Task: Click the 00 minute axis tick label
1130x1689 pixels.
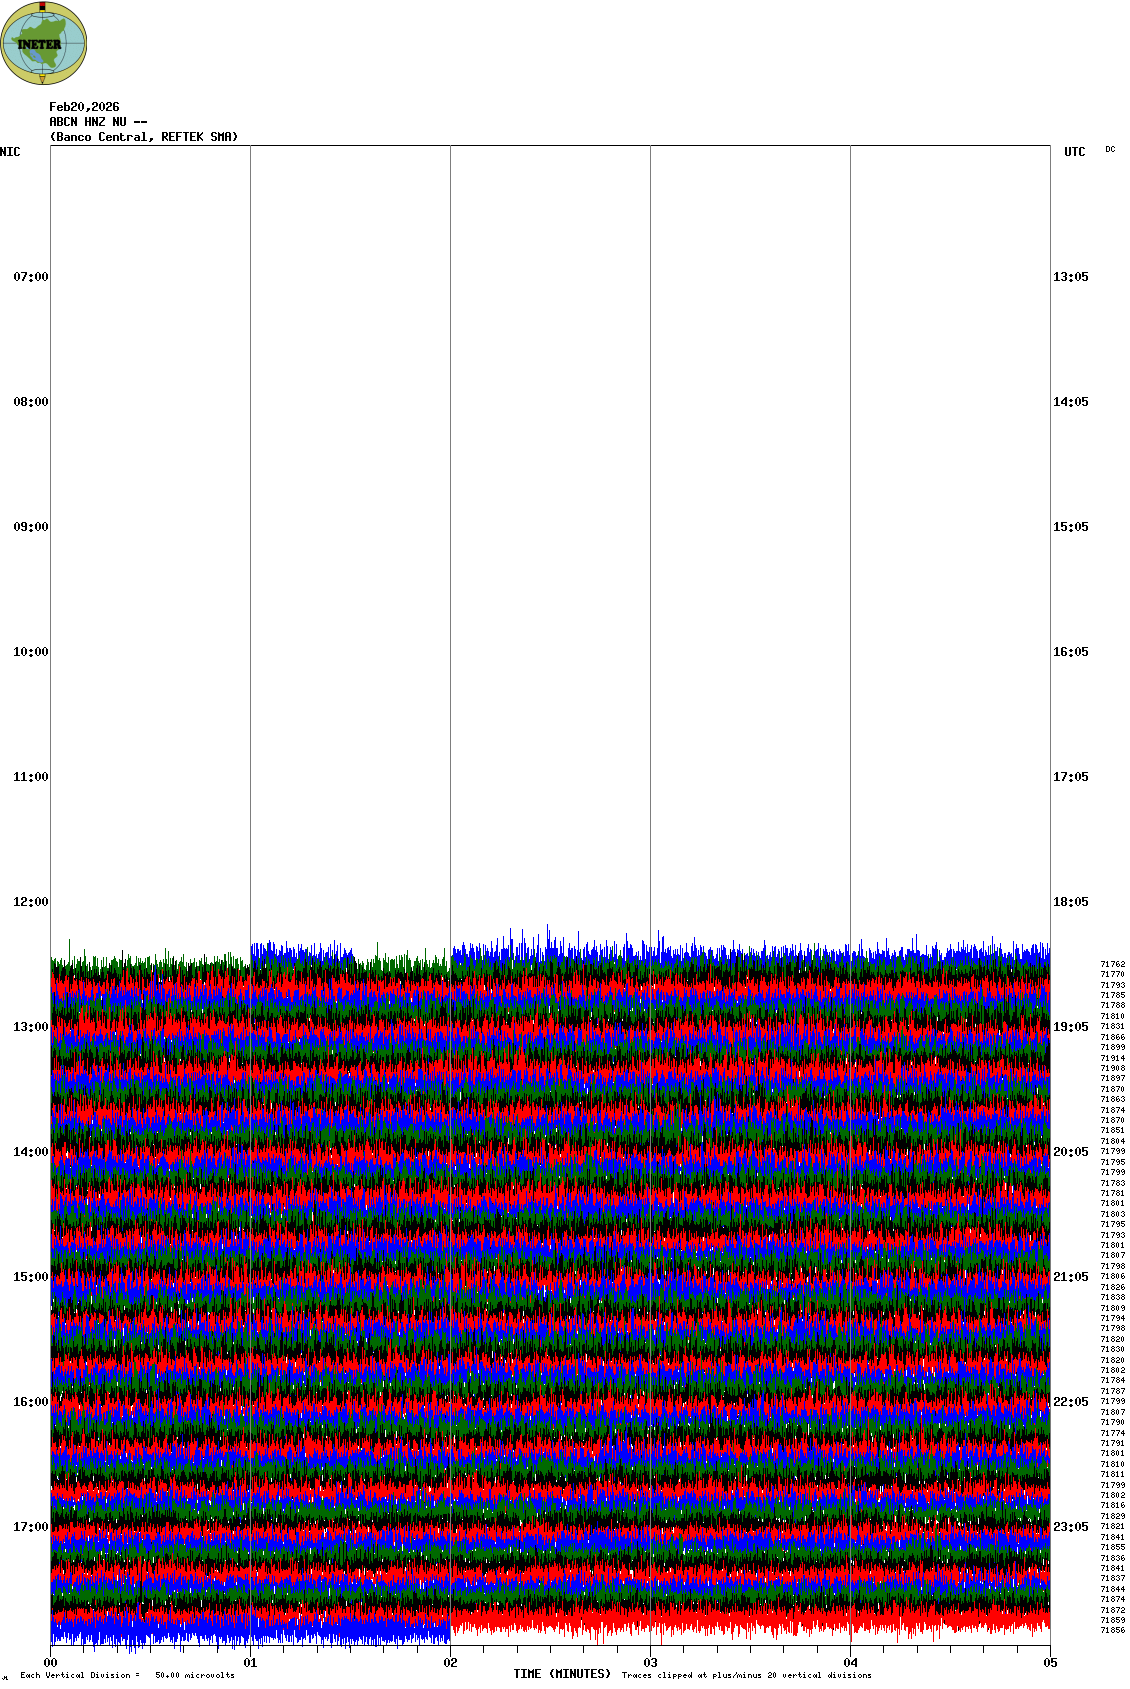Action: (50, 1663)
